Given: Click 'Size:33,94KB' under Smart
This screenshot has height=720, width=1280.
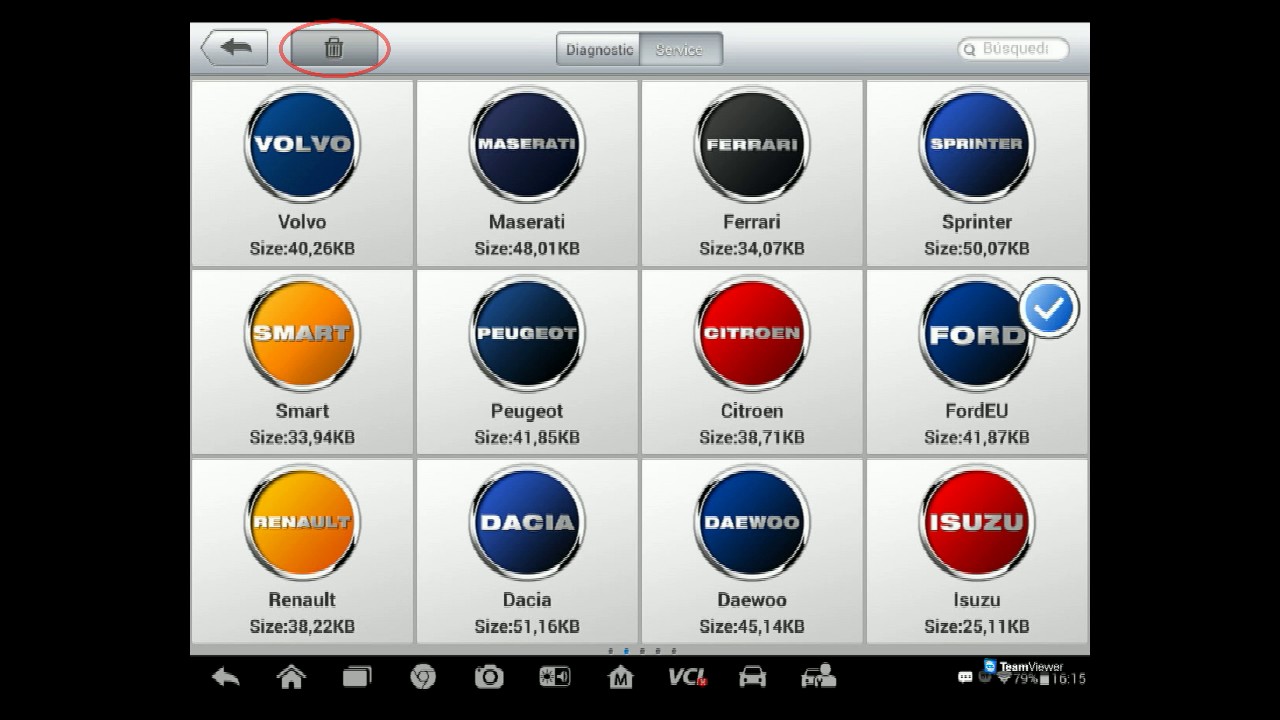Looking at the screenshot, I should [302, 437].
